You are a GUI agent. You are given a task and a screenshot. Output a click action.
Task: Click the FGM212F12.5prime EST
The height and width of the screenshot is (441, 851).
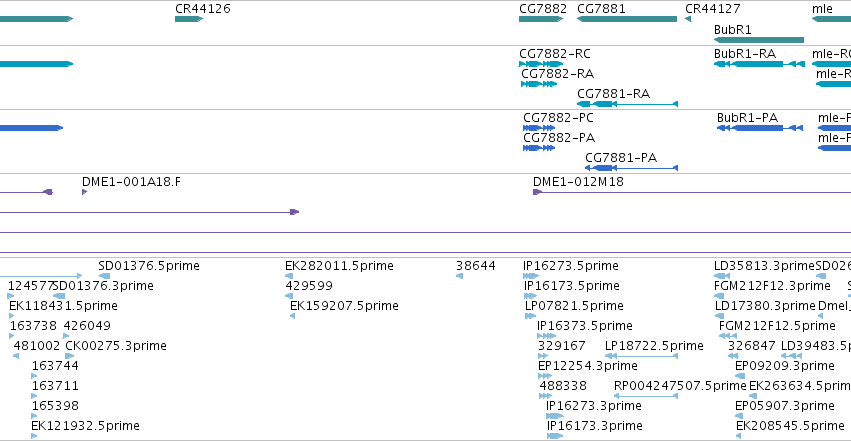click(x=728, y=336)
